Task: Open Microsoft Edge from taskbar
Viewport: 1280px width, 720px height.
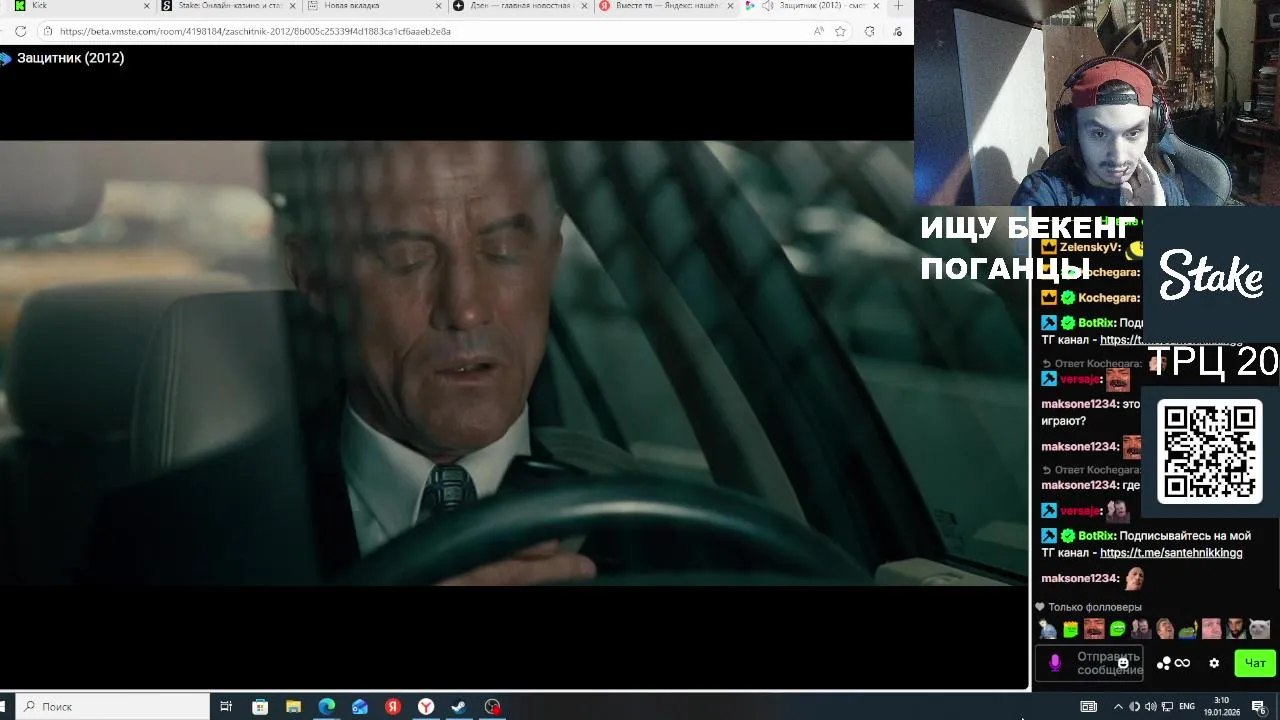Action: (326, 707)
